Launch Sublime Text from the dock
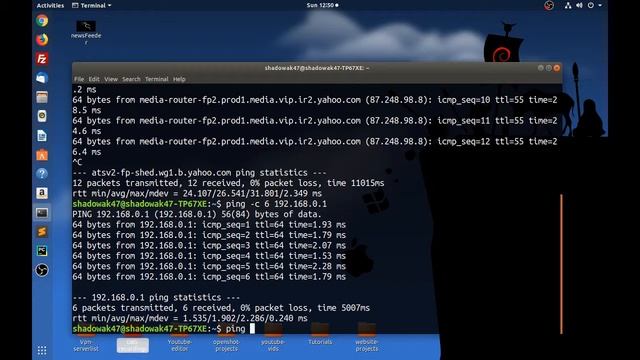Screen dimensions: 640x360 (x=42, y=232)
